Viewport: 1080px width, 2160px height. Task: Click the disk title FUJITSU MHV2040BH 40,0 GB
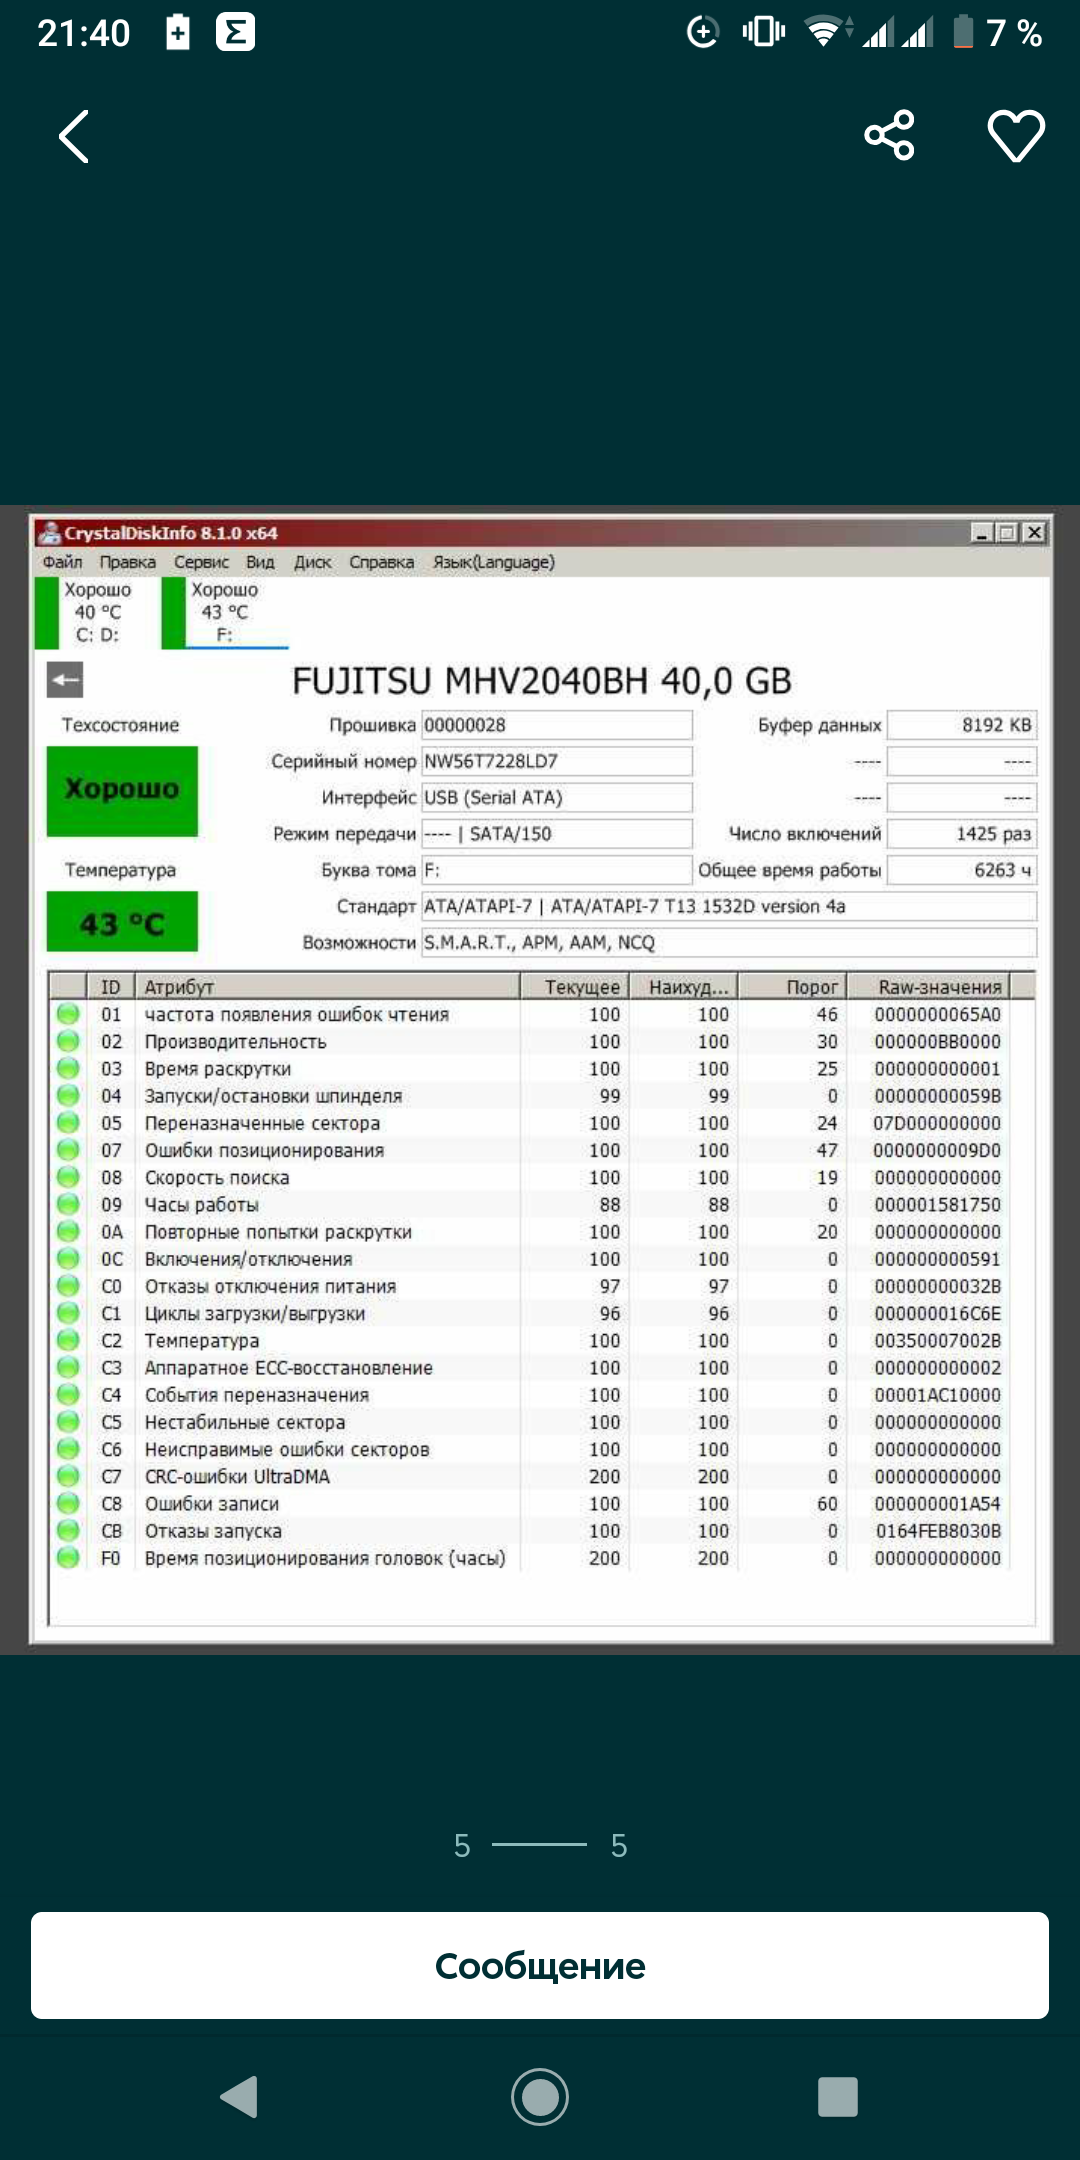(542, 681)
